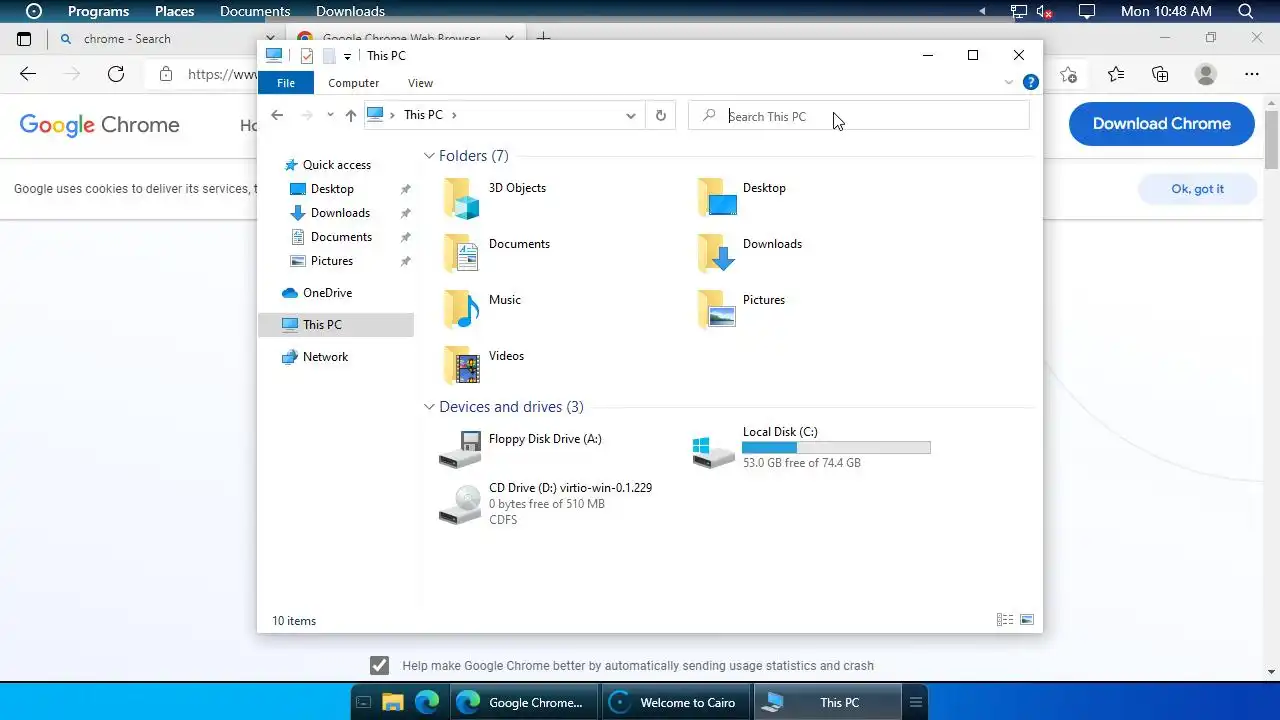This screenshot has width=1280, height=720.
Task: Collapse the Folders (7) group
Action: (429, 156)
